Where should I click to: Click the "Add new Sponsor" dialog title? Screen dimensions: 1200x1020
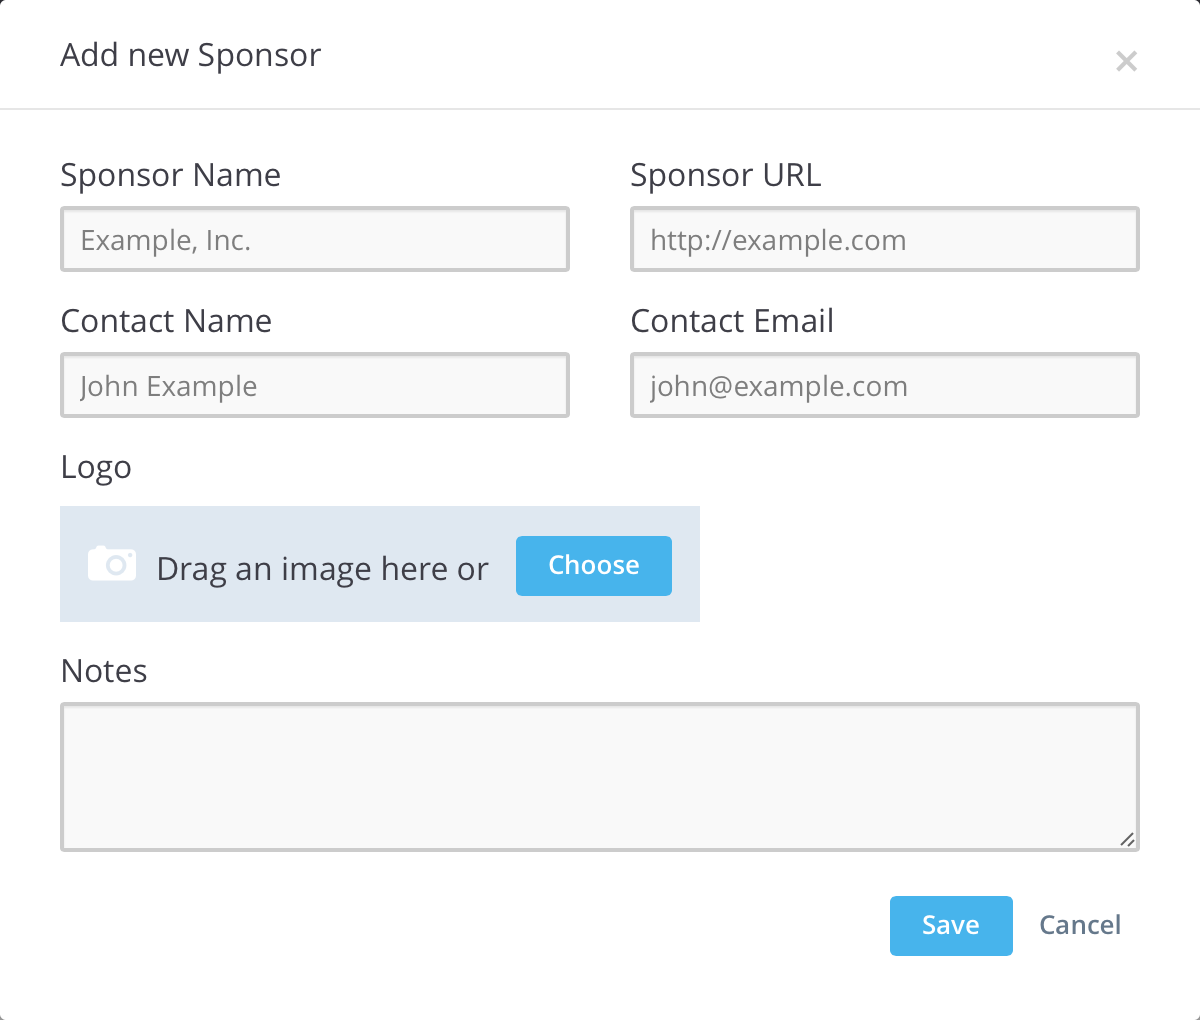tap(191, 55)
